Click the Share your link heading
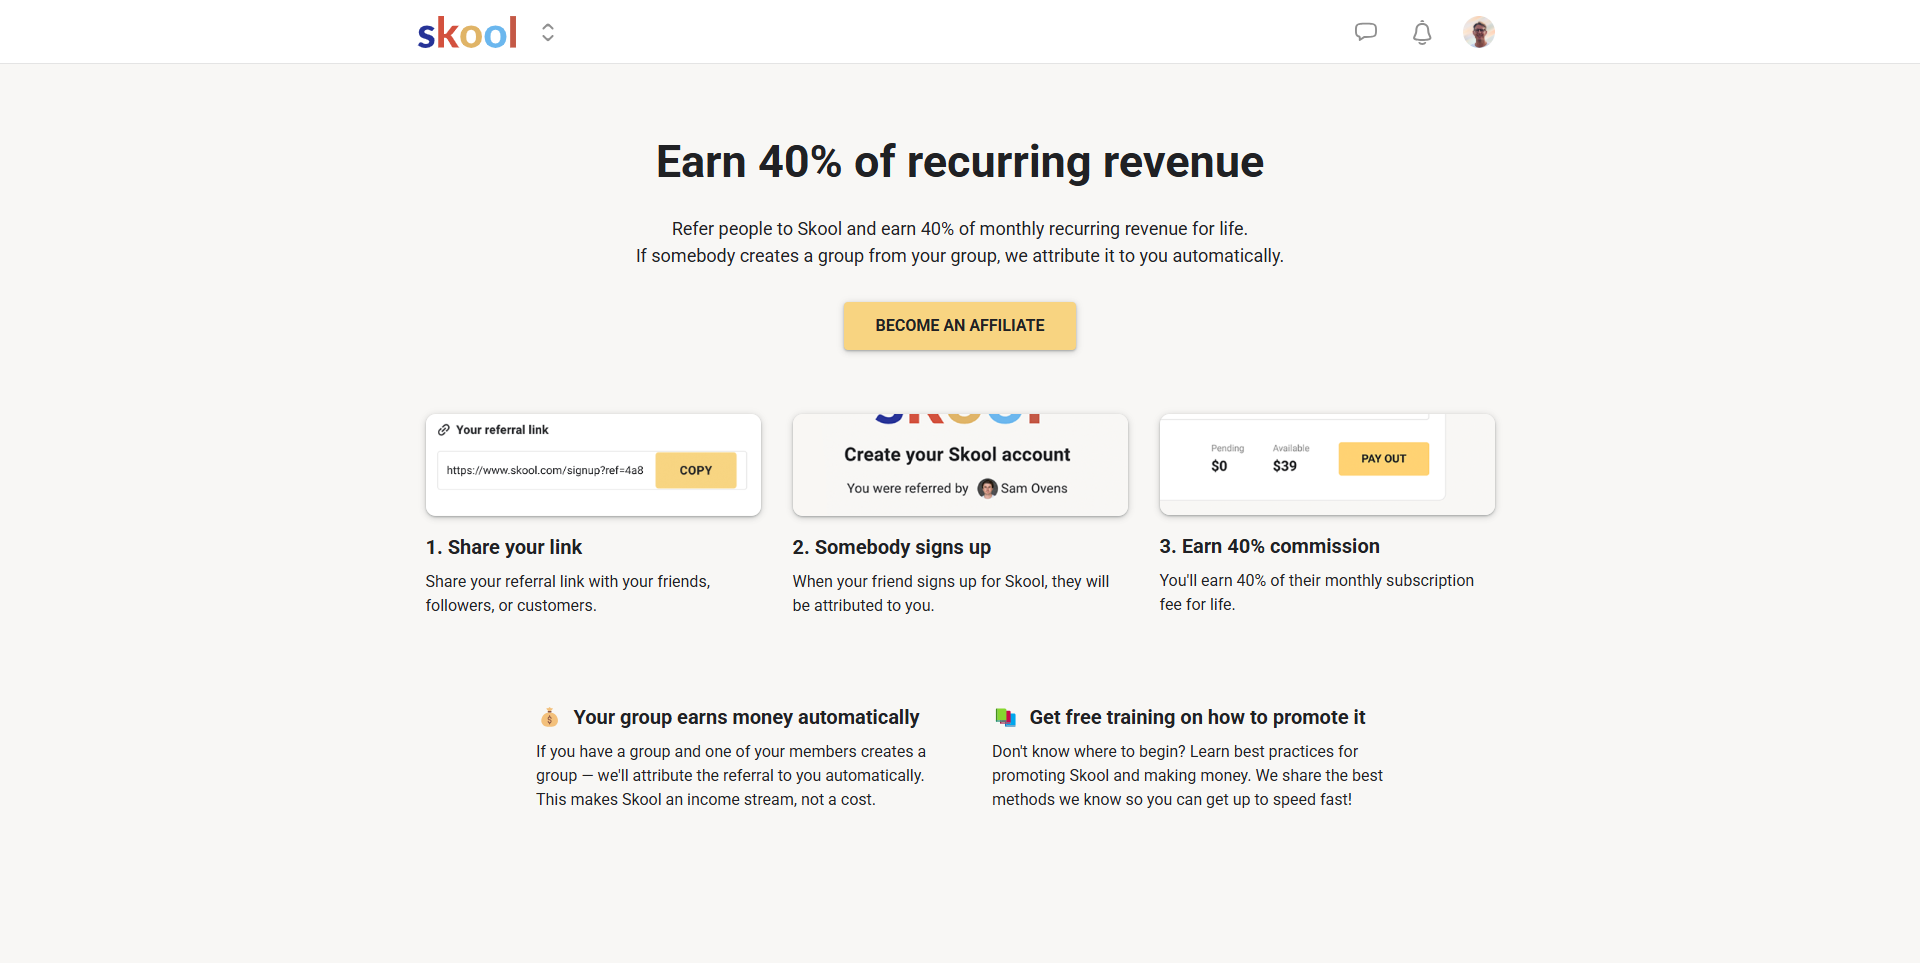Image resolution: width=1920 pixels, height=963 pixels. click(x=504, y=547)
